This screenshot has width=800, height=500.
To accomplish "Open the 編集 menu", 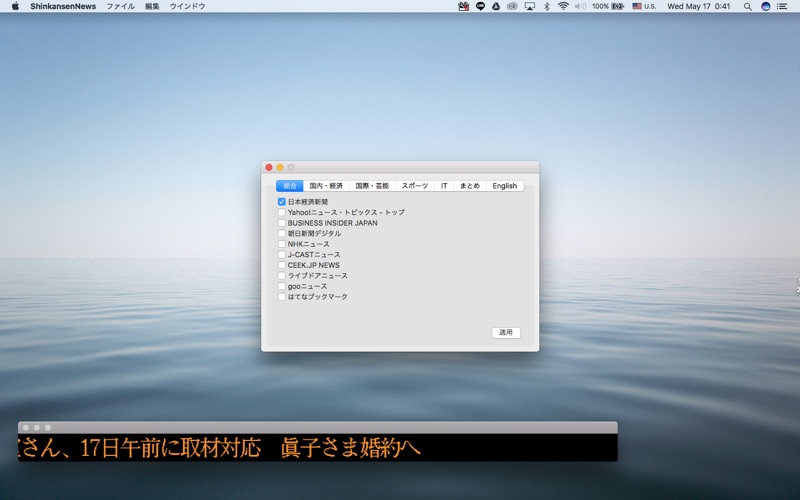I will pyautogui.click(x=152, y=6).
